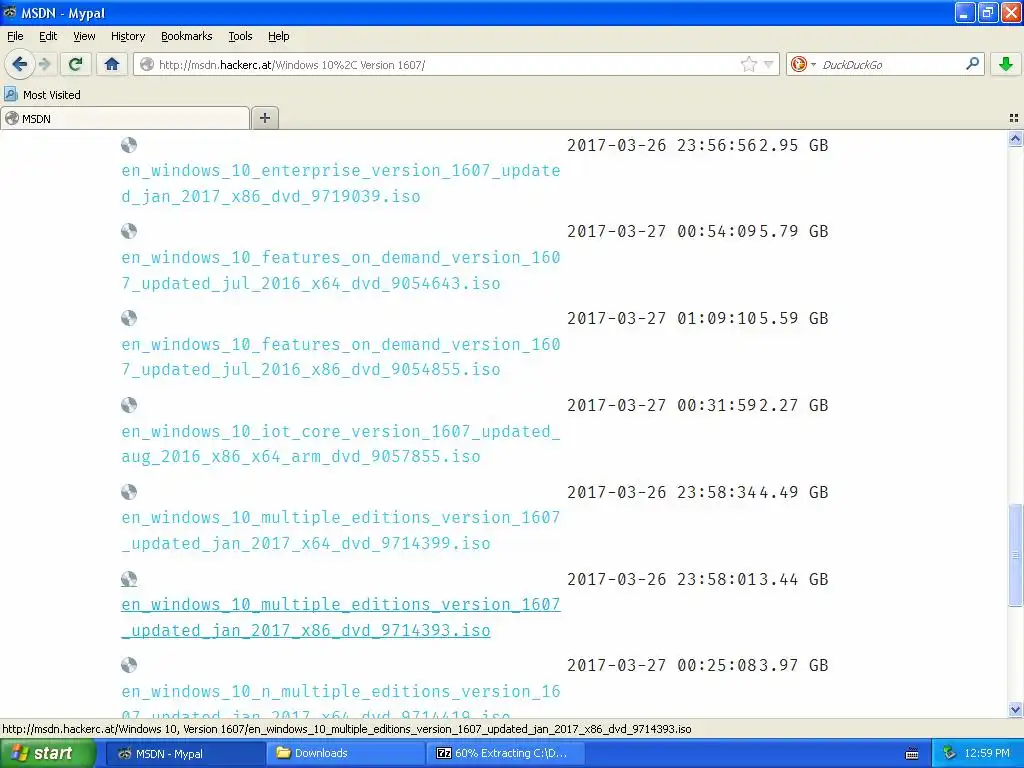Open the Tools menu
1024x768 pixels.
(240, 36)
